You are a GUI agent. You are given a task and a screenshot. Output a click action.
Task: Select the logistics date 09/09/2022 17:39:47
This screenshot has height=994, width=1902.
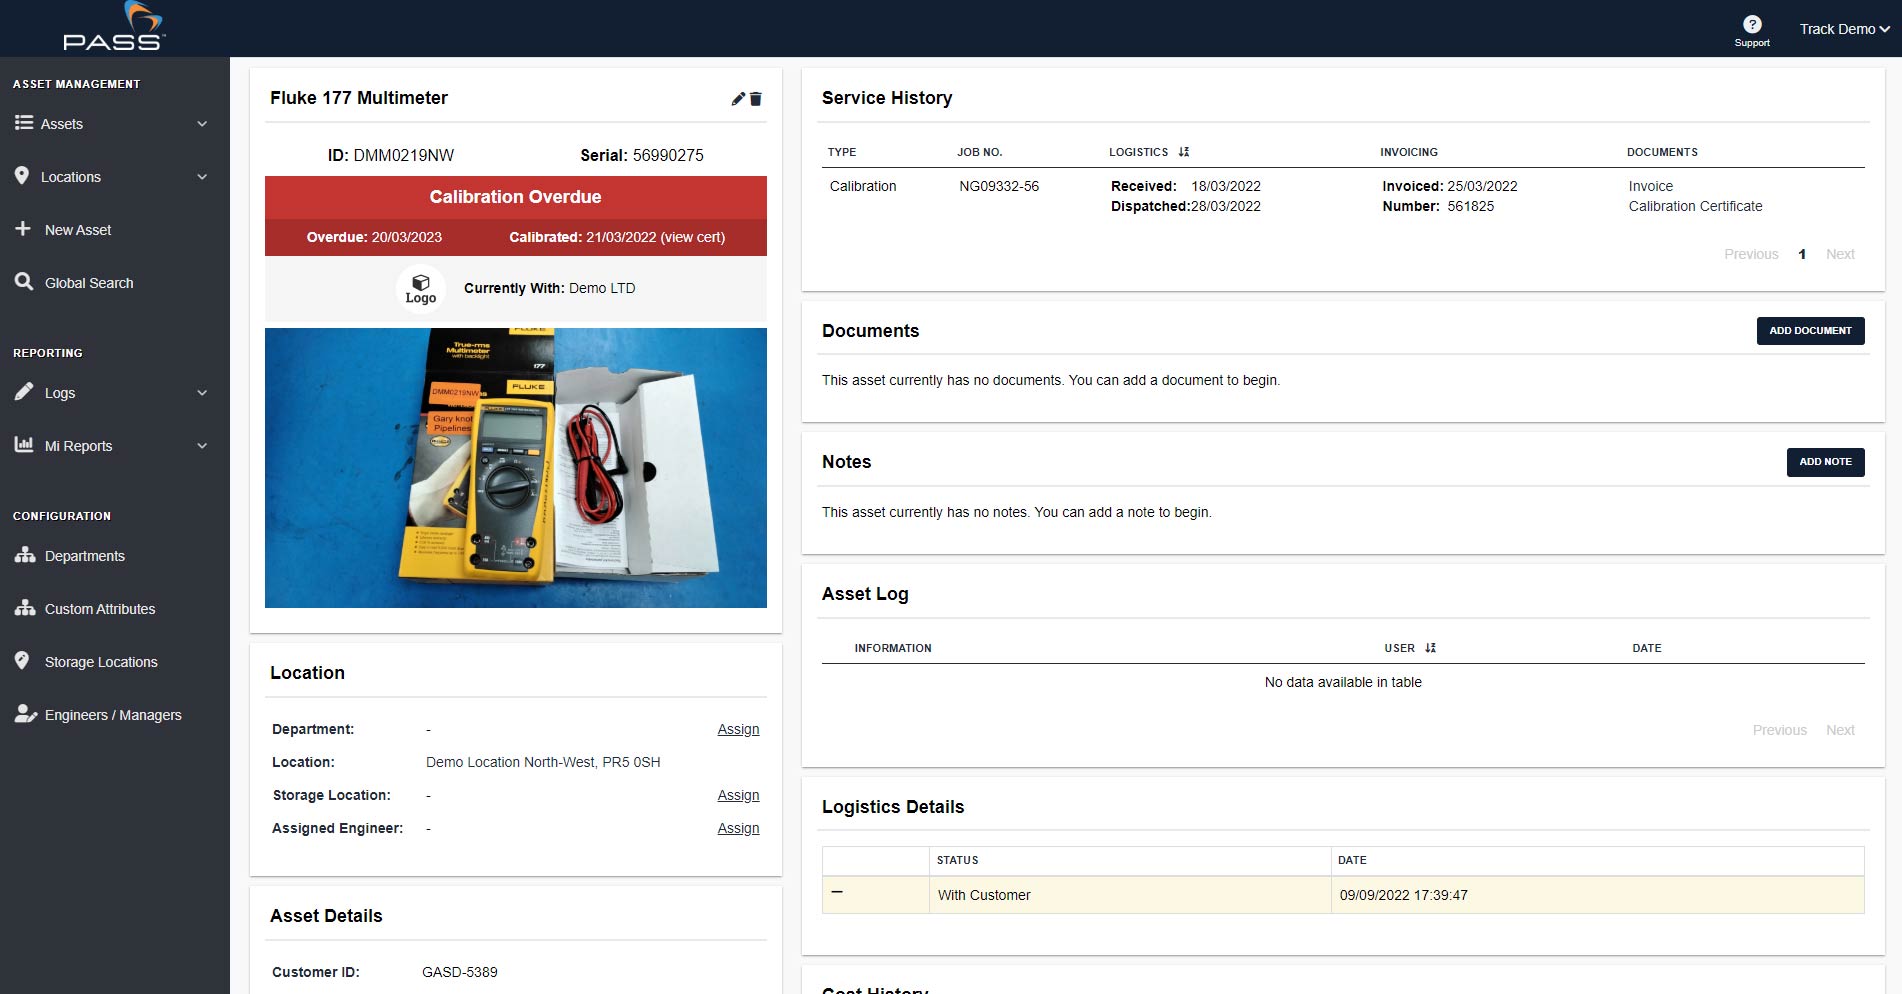1404,895
